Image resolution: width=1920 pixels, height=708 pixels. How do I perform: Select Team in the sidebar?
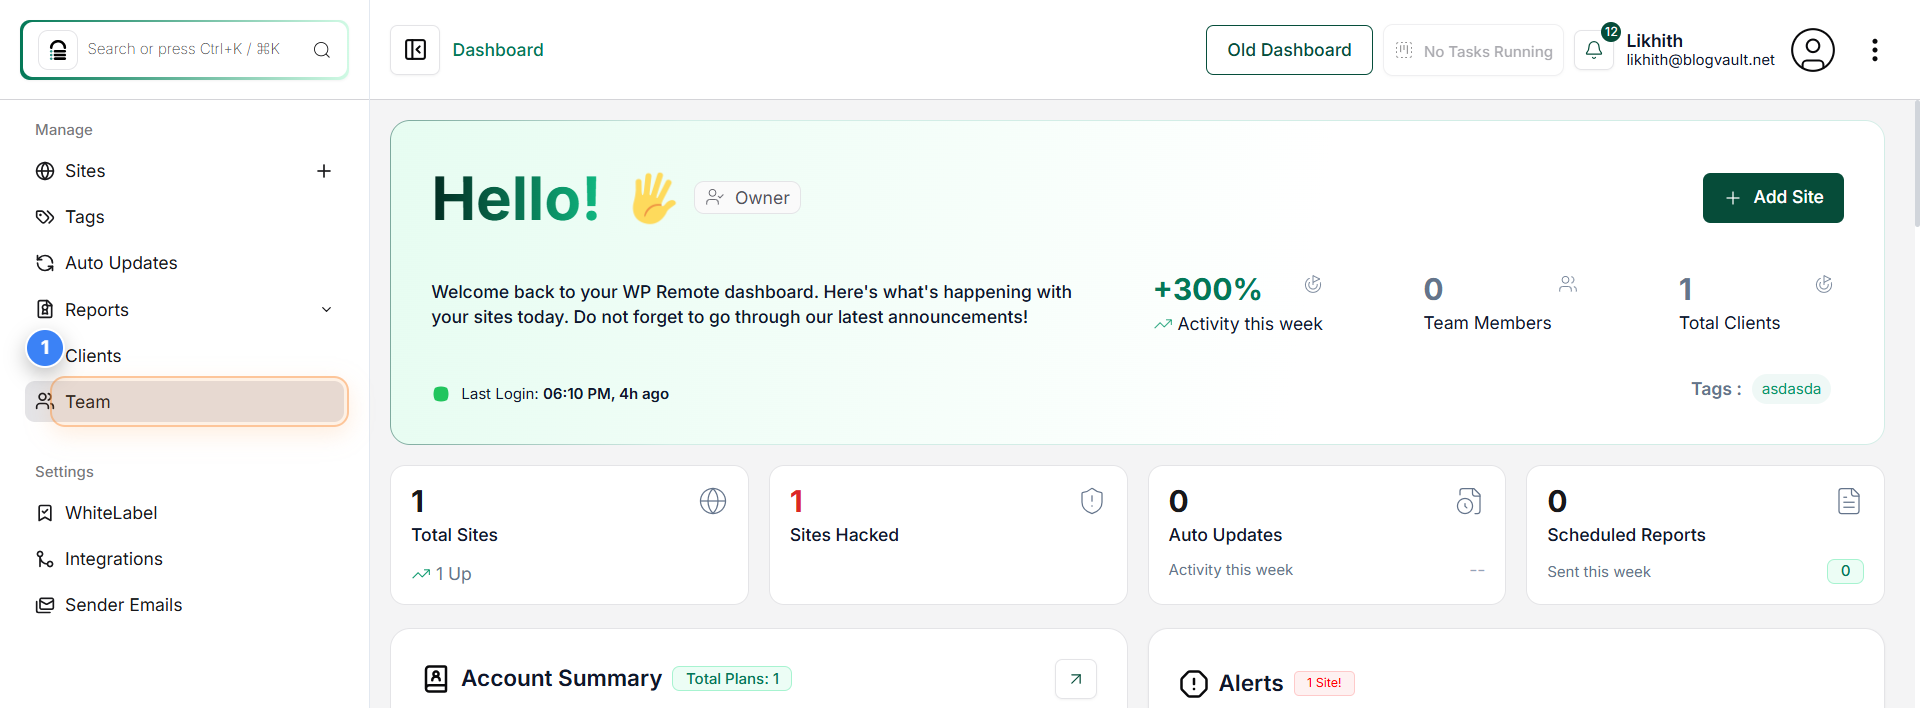tap(88, 401)
